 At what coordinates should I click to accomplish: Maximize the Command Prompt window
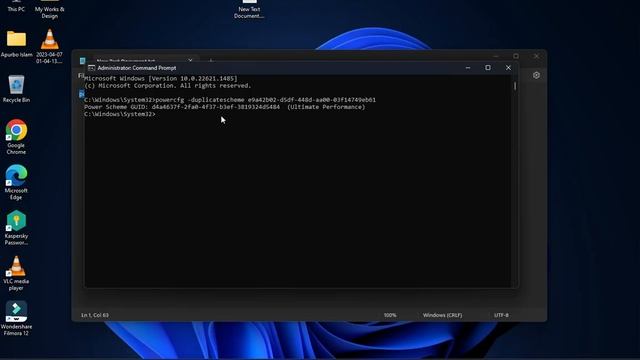coord(488,68)
